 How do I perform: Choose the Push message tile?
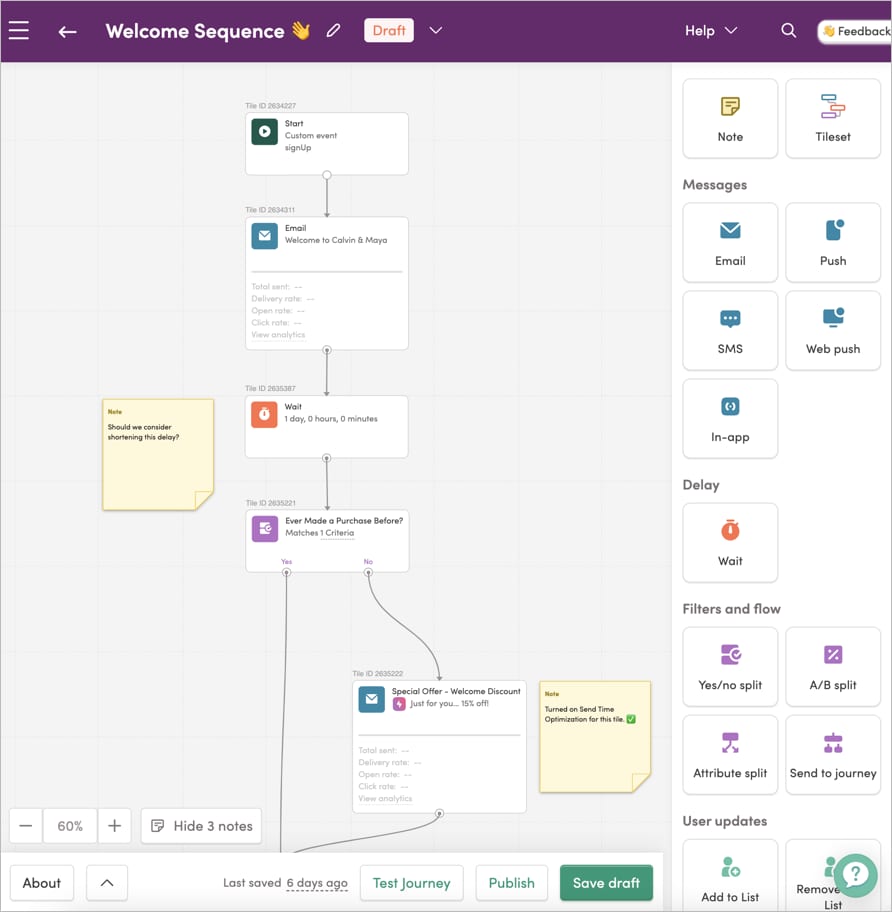coord(833,243)
